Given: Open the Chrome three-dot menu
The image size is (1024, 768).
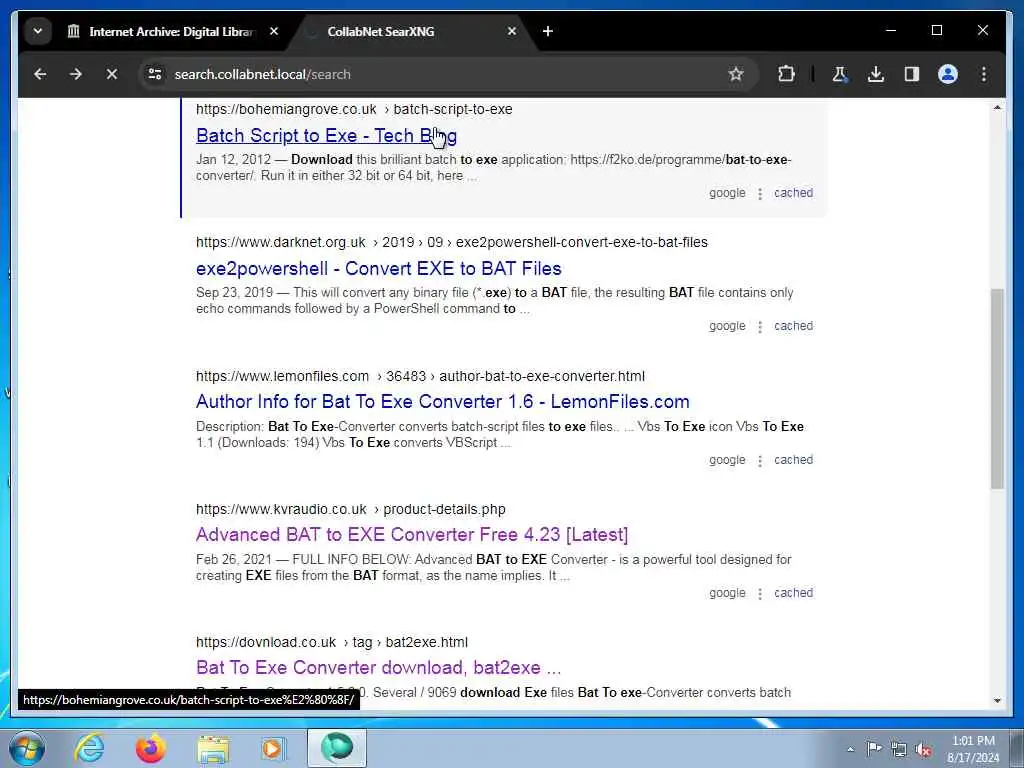Looking at the screenshot, I should click(984, 74).
